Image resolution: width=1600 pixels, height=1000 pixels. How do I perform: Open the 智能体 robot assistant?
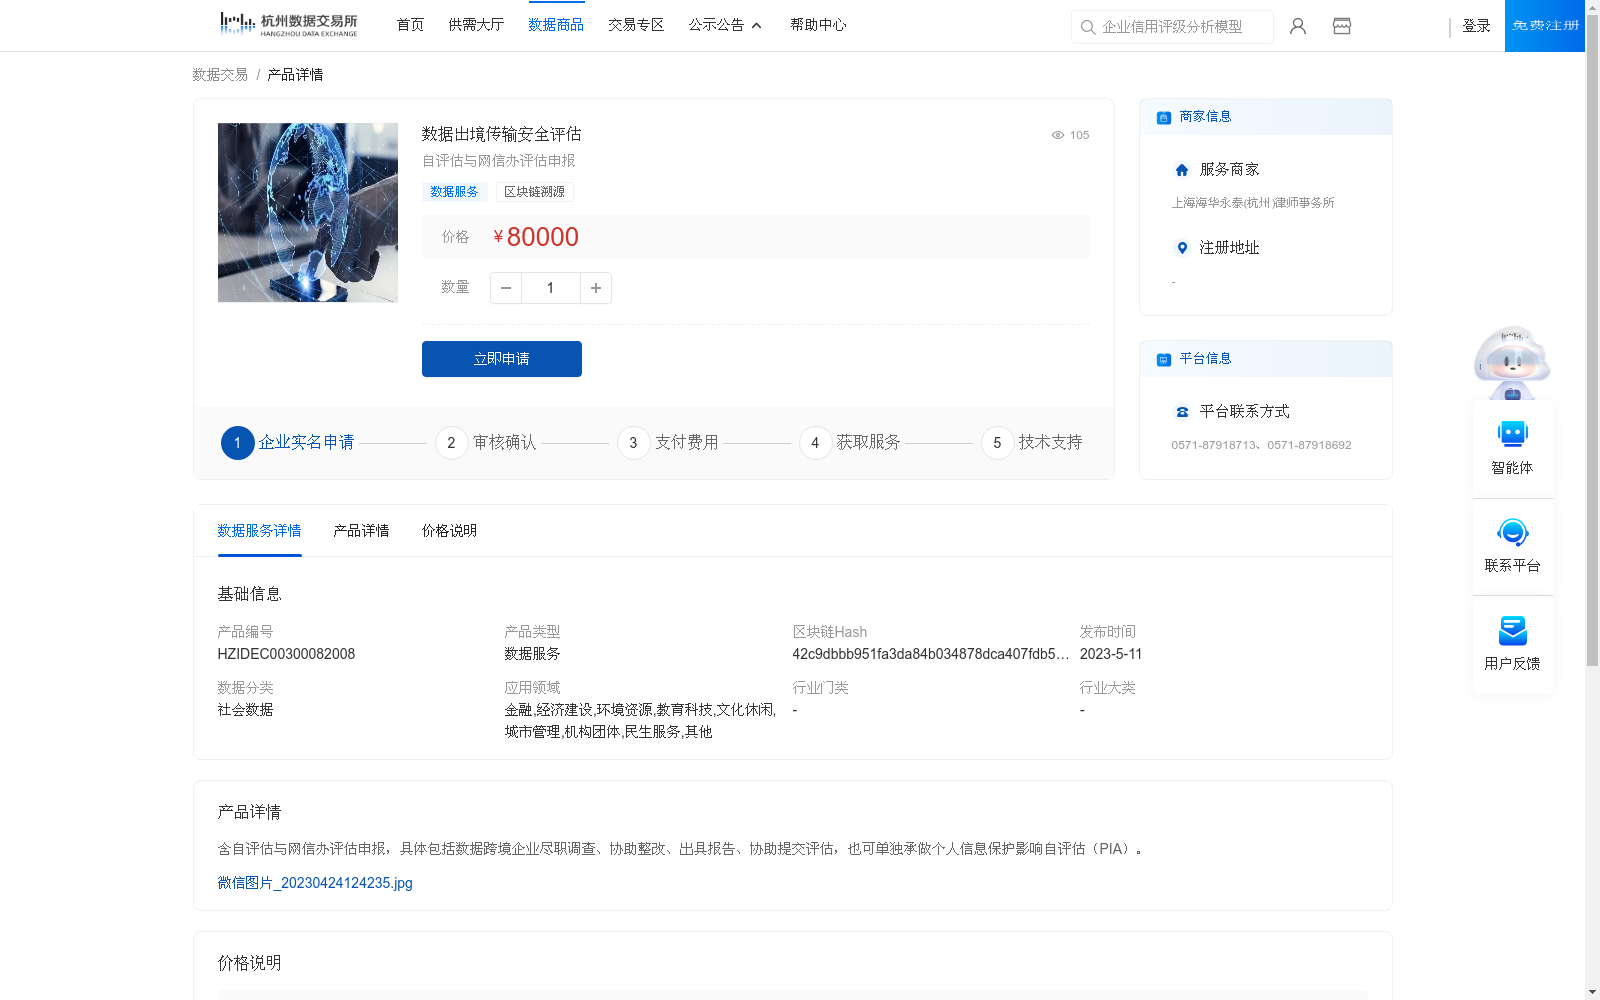point(1512,448)
